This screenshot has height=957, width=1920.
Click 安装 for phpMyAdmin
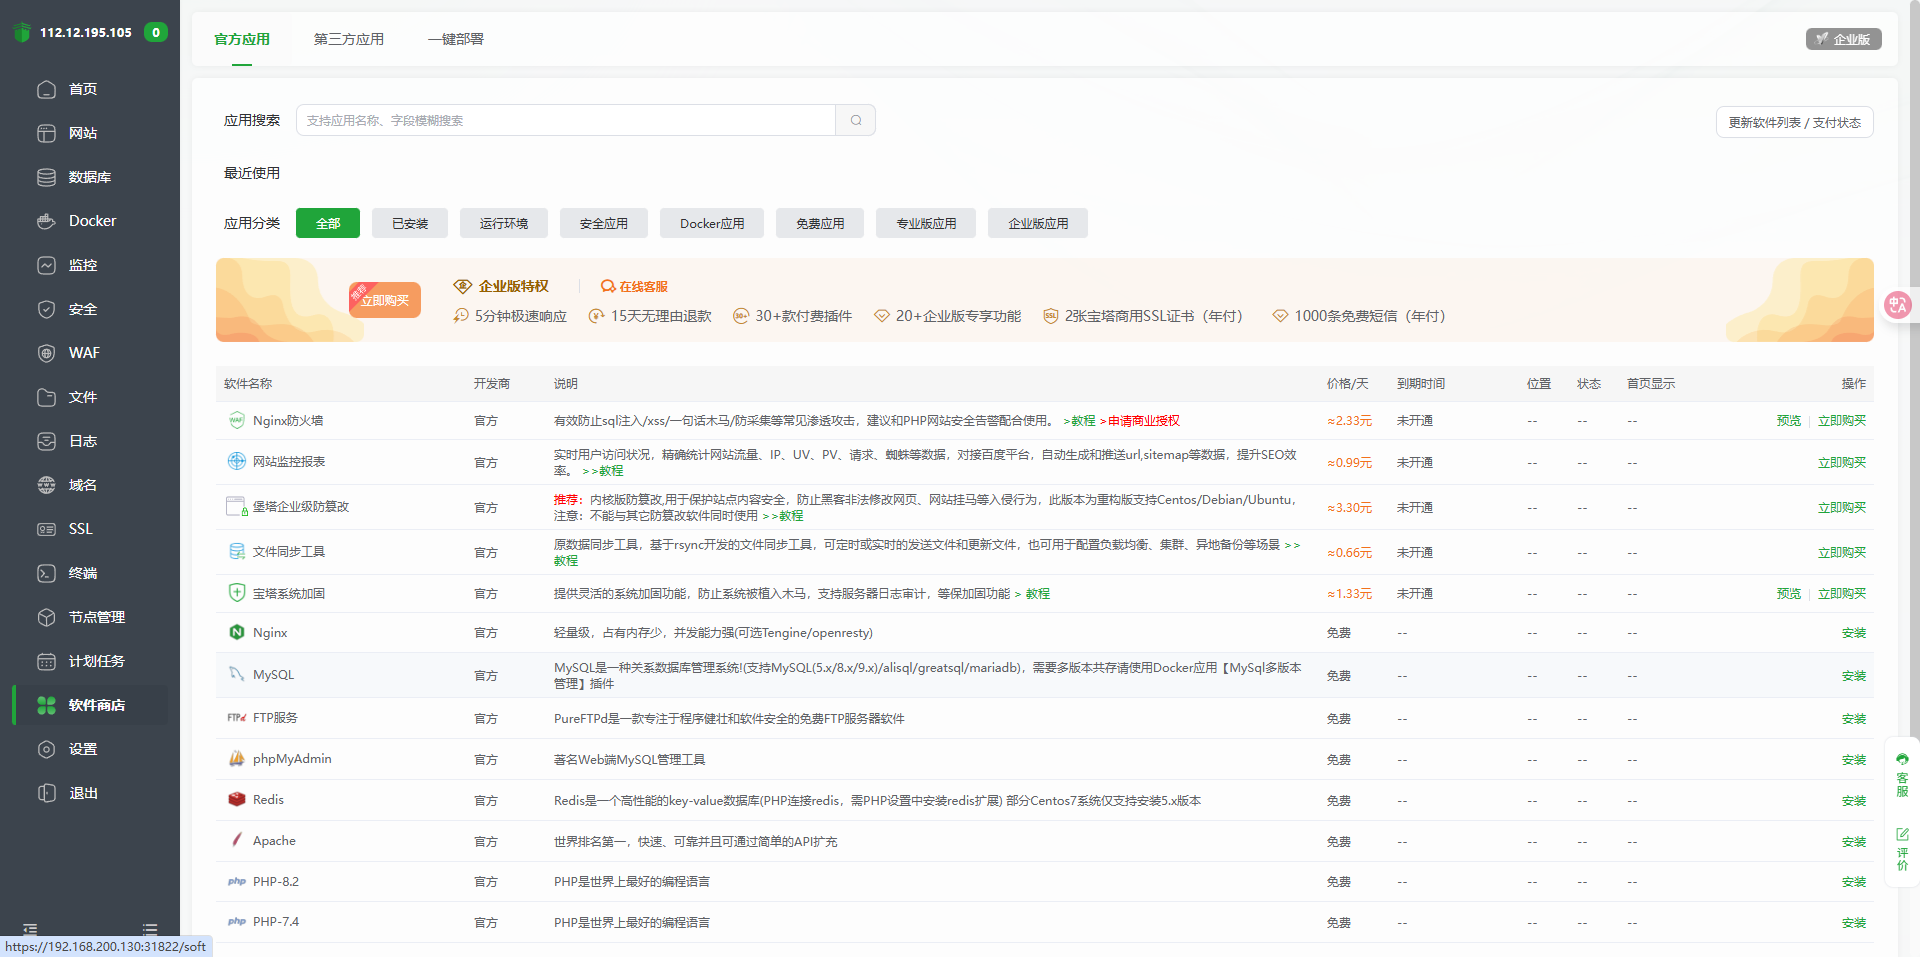[x=1854, y=760]
